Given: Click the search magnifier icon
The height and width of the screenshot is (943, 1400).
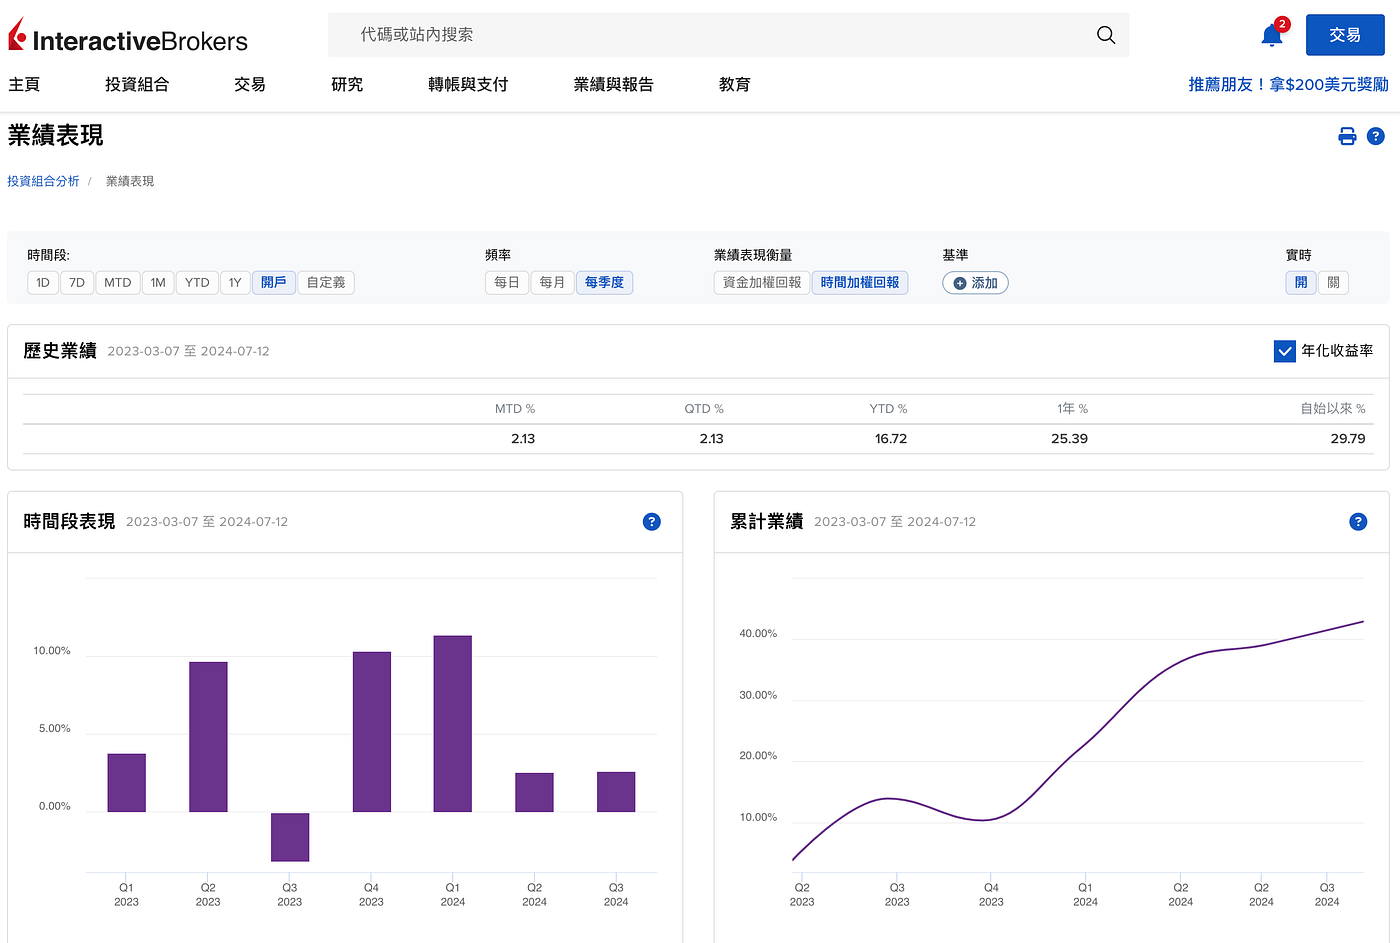Looking at the screenshot, I should [1105, 35].
